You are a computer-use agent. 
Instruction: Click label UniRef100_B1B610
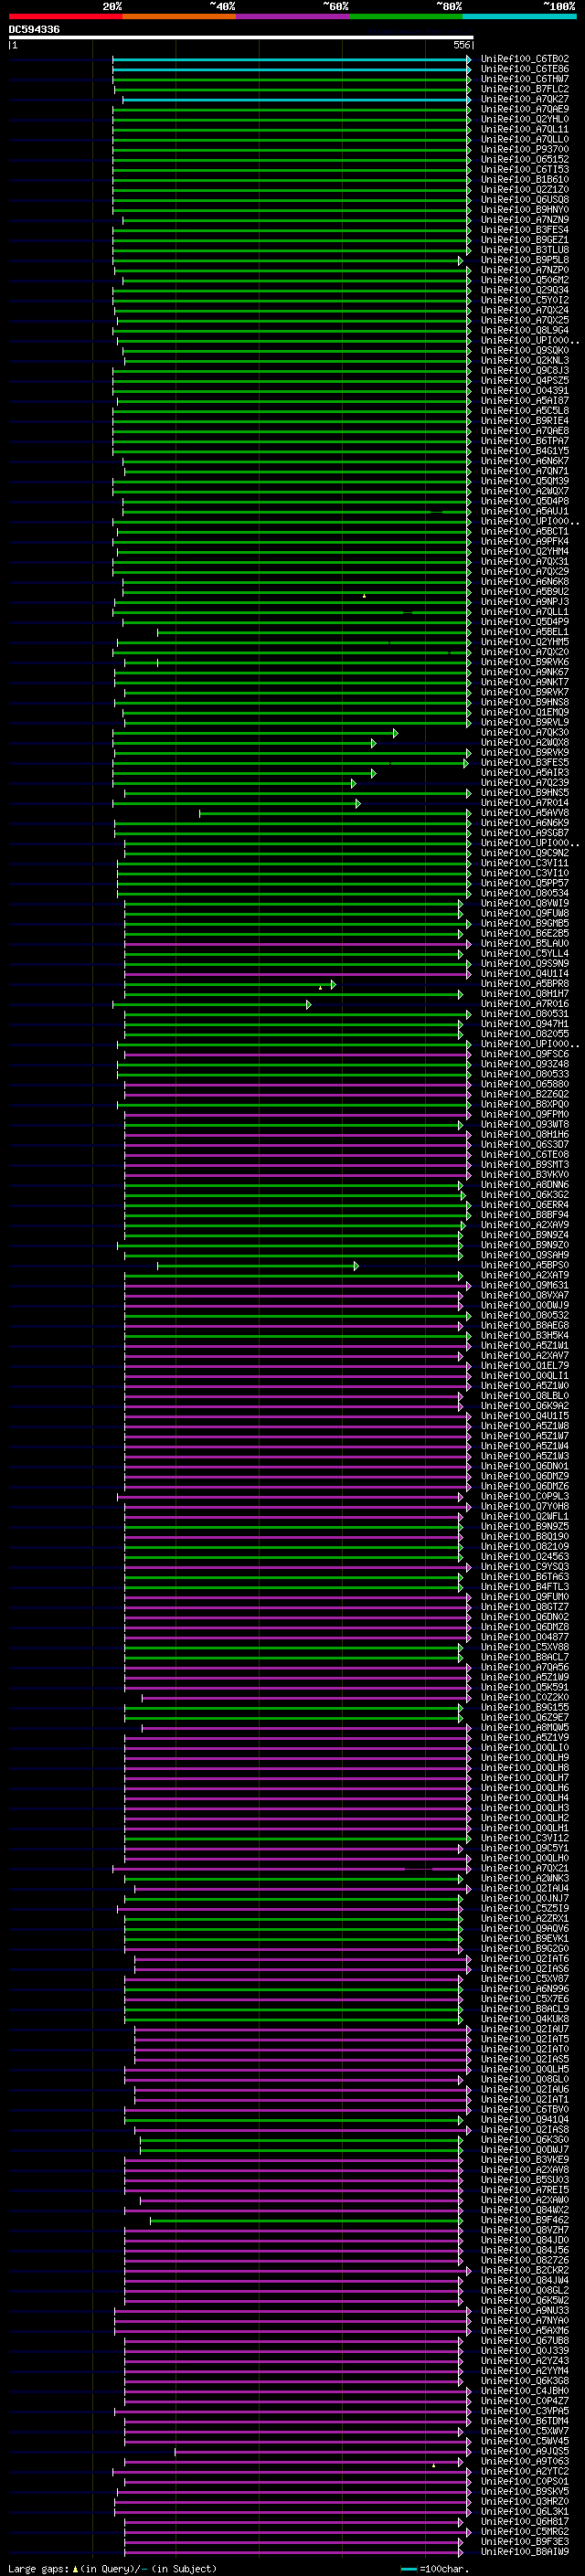525,180
